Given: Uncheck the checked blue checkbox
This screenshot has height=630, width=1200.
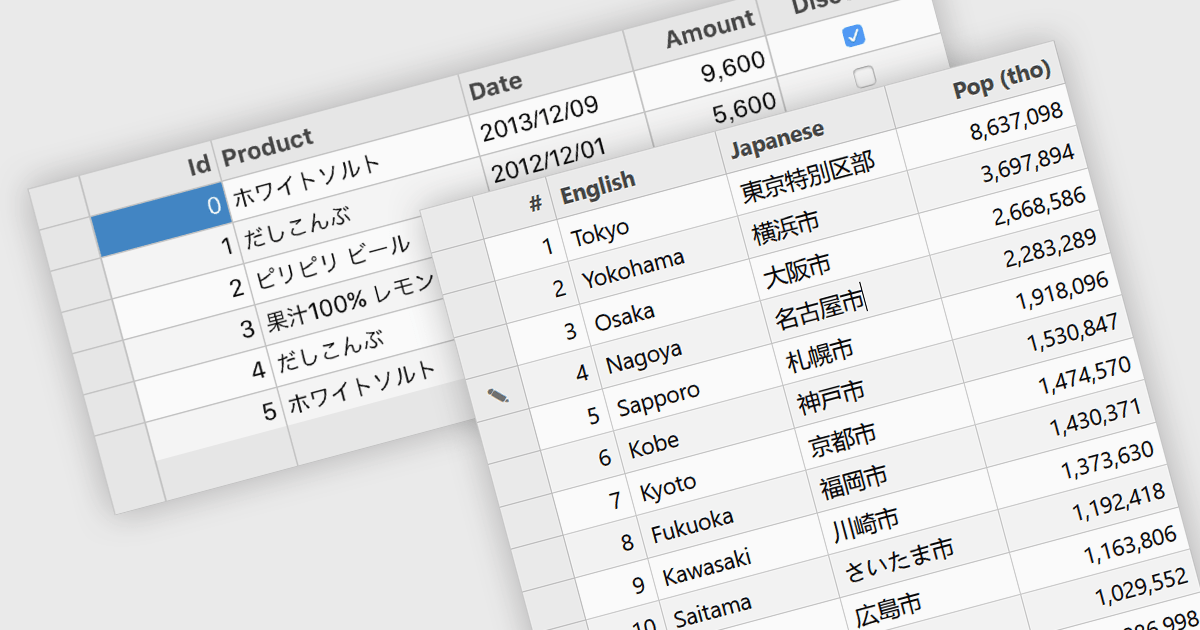Looking at the screenshot, I should click(853, 36).
